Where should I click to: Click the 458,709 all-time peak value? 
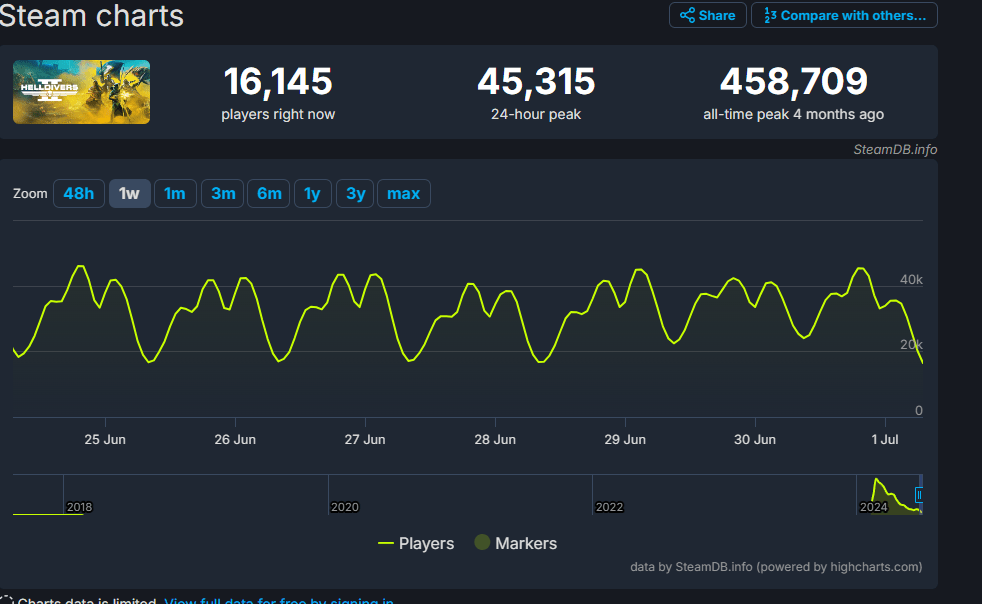(793, 81)
